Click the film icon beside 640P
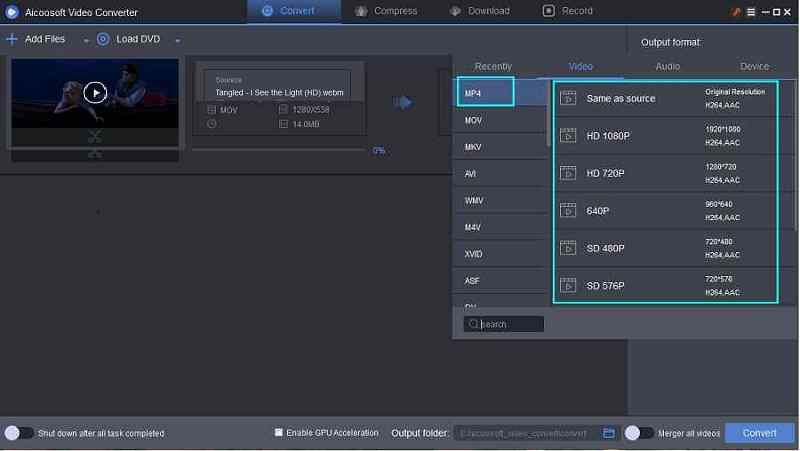This screenshot has height=451, width=800. tap(568, 210)
